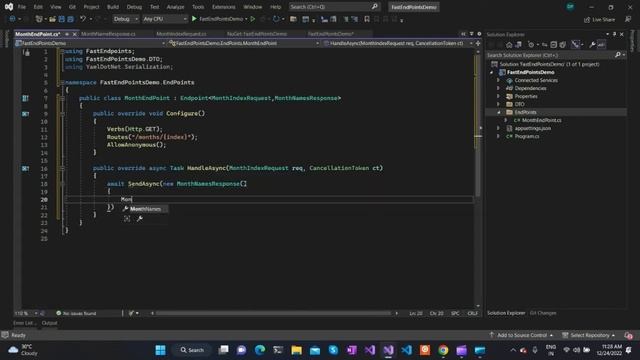Screen dimensions: 640x360
Task: Start Without Debugging hollow play icon
Action: 253,19
